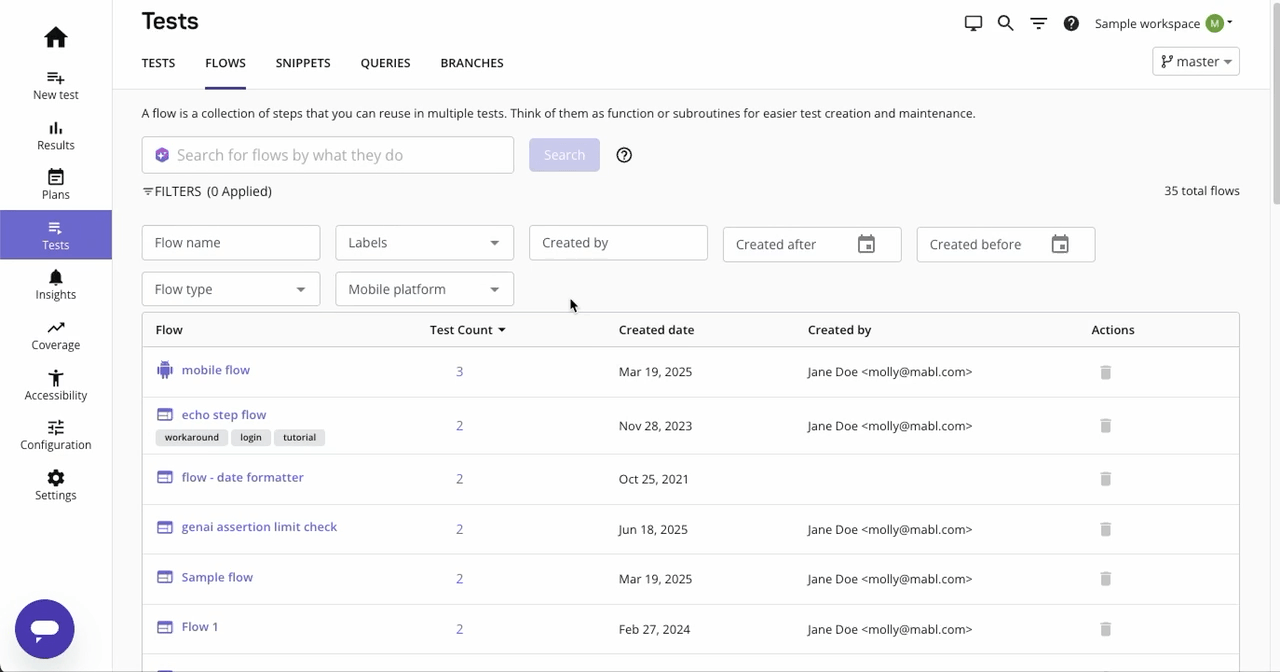Viewport: 1280px width, 672px height.
Task: Delete the mobile flow using trash icon
Action: pos(1105,372)
